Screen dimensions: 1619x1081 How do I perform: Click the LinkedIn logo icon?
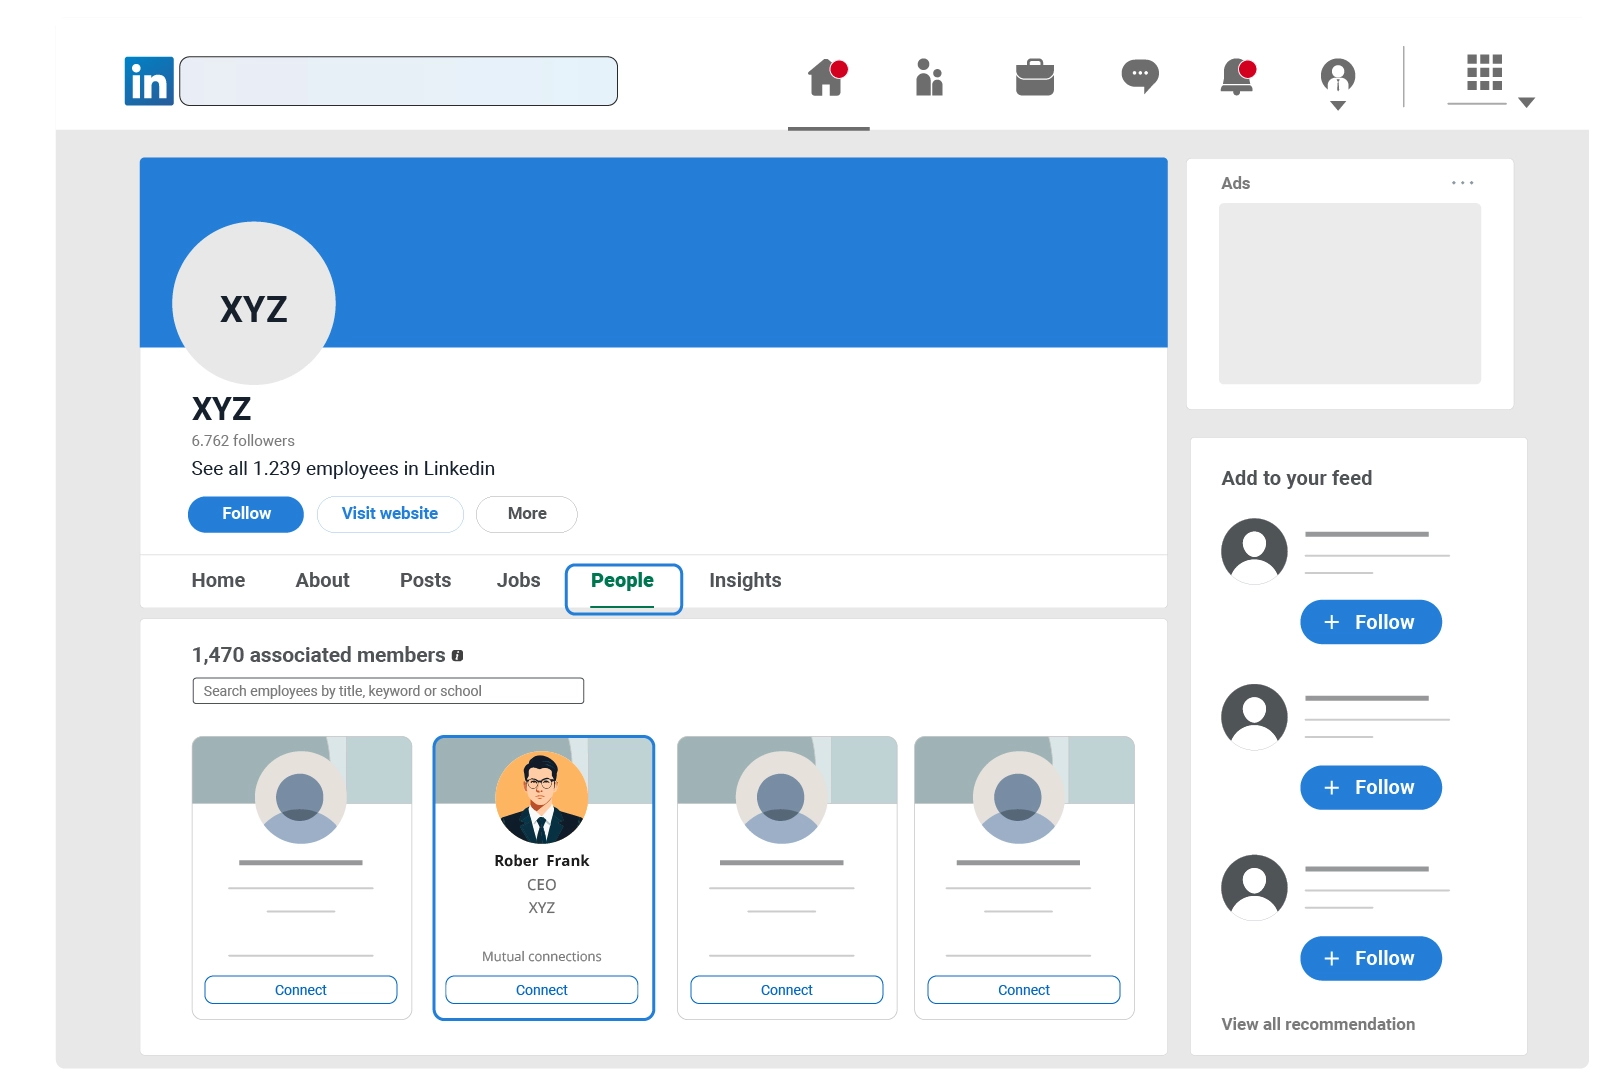click(x=149, y=81)
